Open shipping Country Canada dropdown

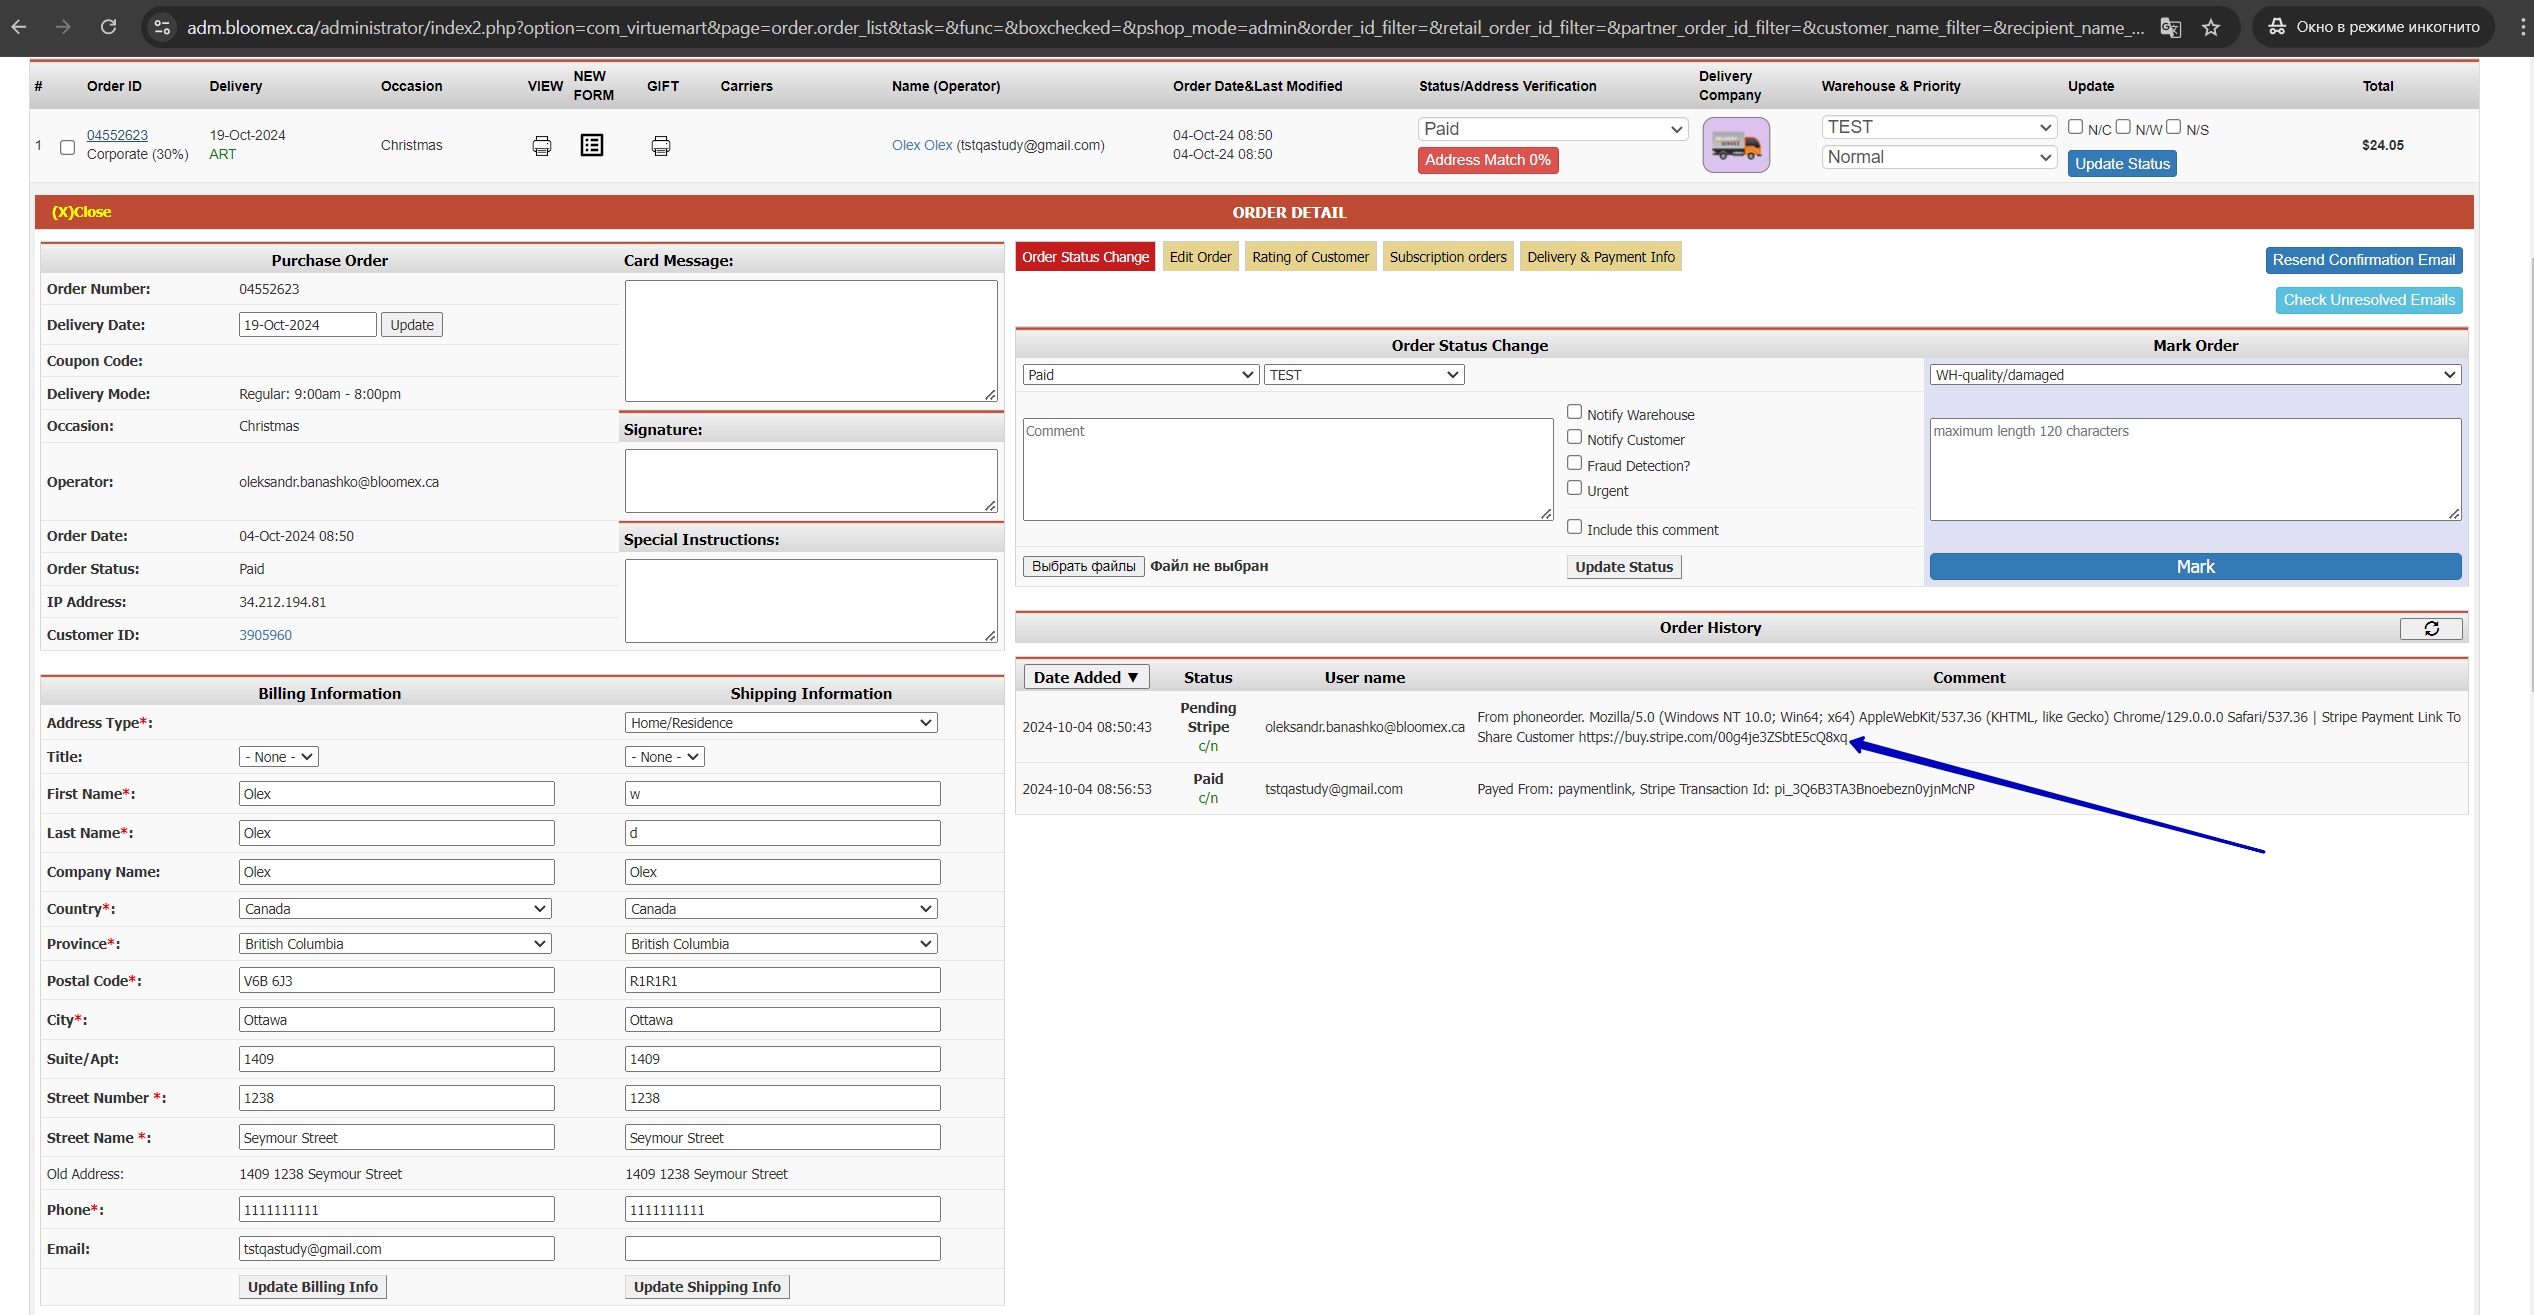click(x=781, y=909)
